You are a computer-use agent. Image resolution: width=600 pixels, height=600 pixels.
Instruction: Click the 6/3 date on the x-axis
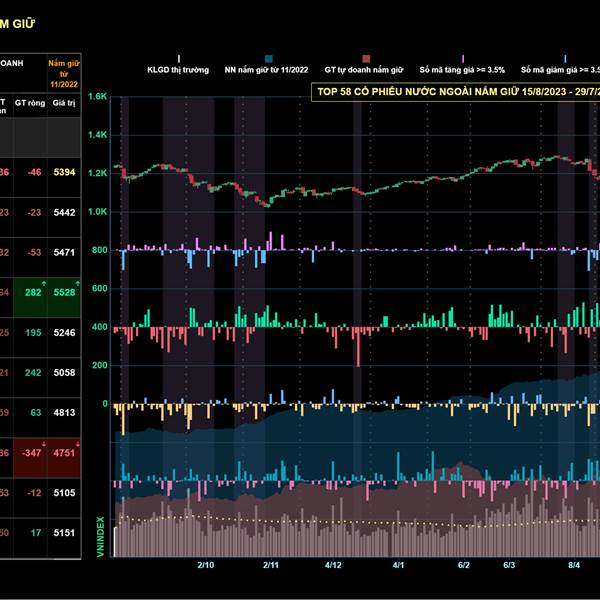509,565
